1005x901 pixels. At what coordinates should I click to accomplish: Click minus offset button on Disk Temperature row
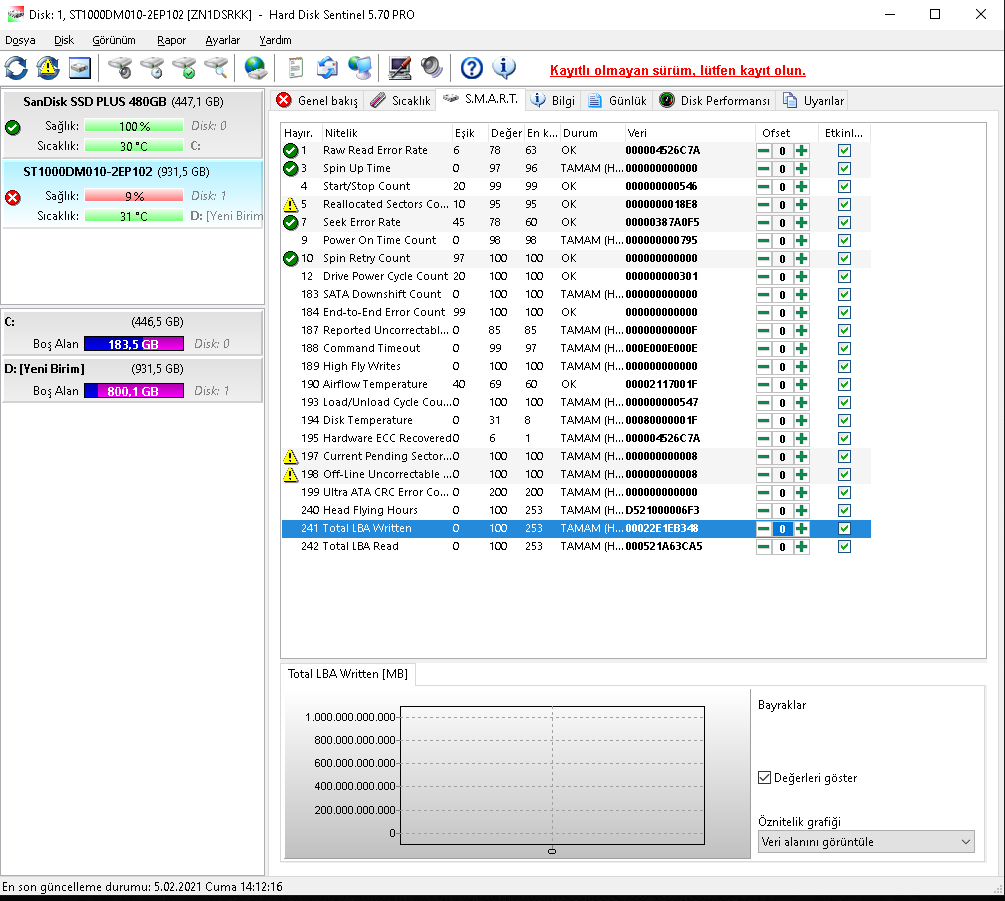pyautogui.click(x=763, y=420)
